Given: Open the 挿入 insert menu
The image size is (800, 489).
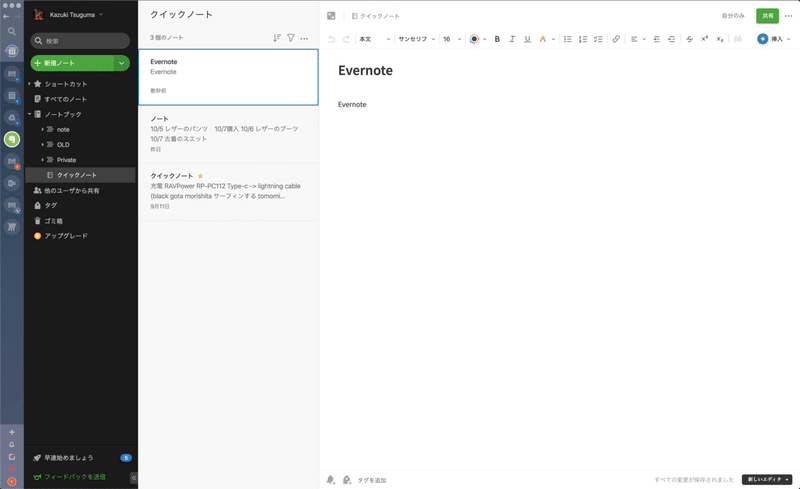Looking at the screenshot, I should (x=774, y=39).
